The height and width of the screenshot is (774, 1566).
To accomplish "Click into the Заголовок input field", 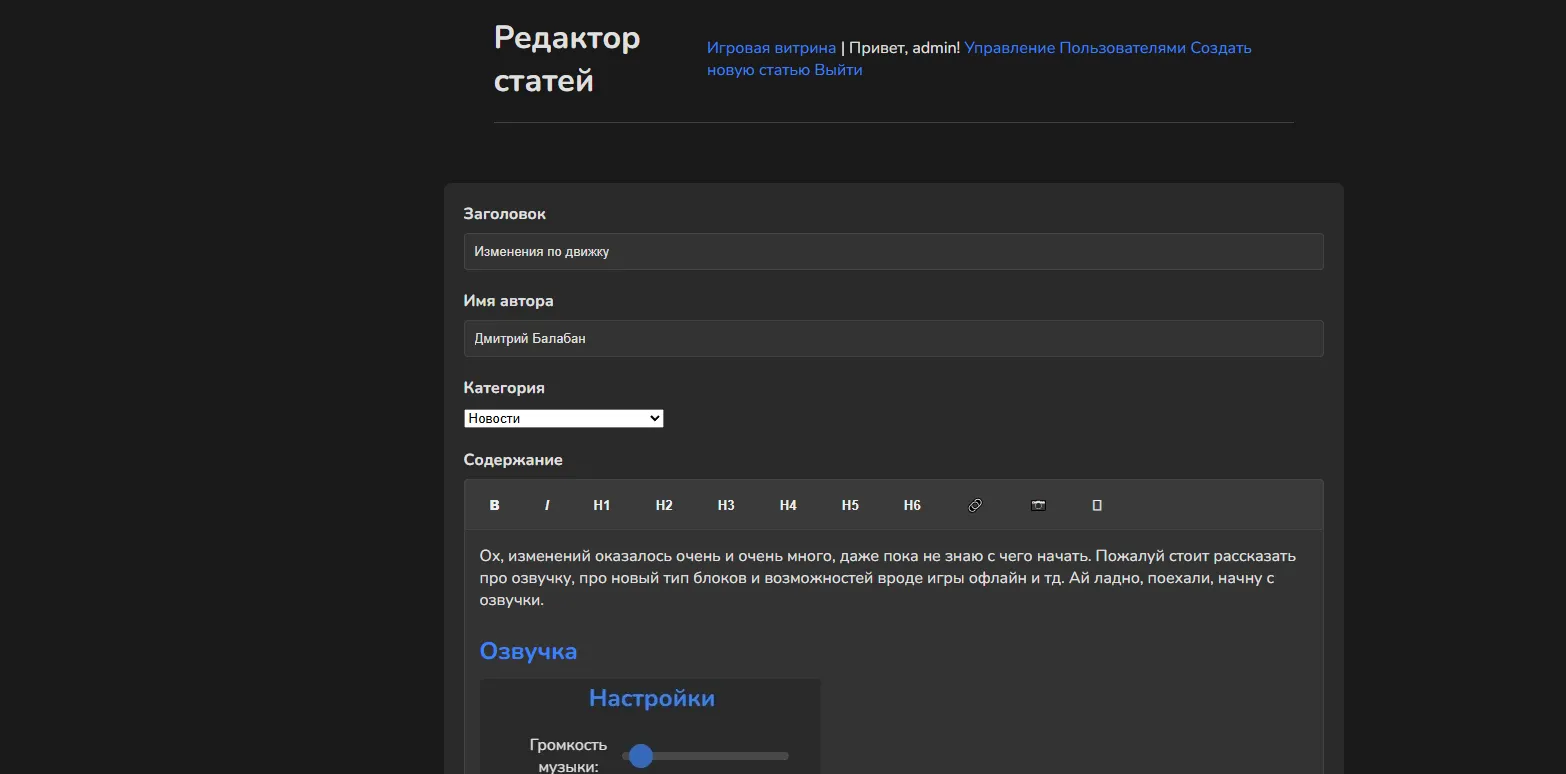I will [x=893, y=252].
